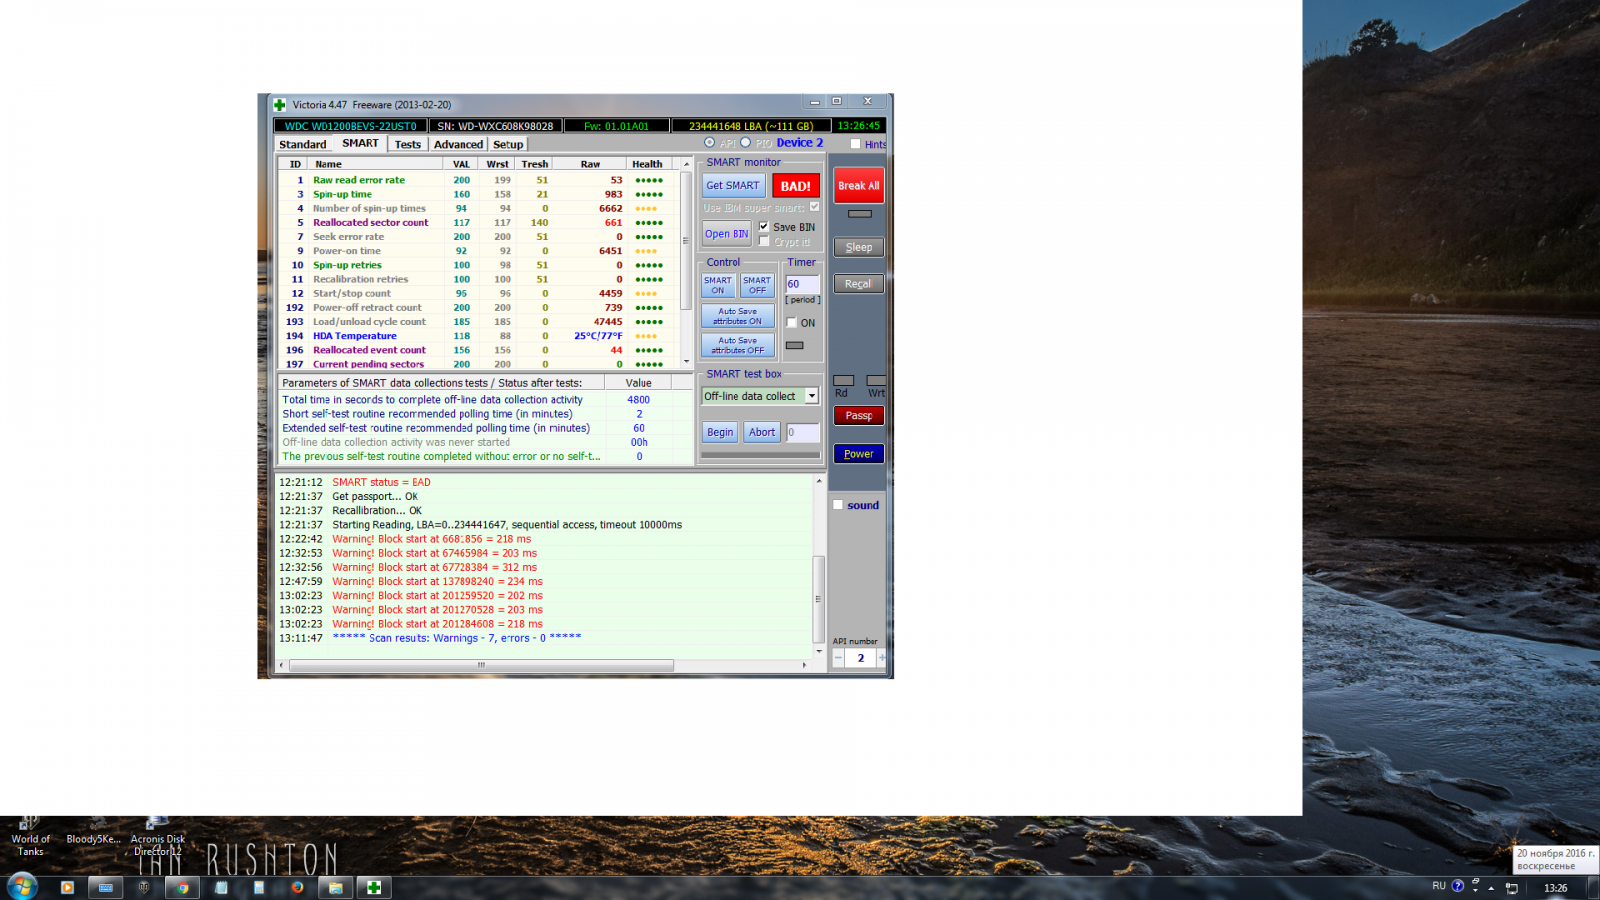Click the network icon in system tray
Screen dimensions: 1600x900
click(1512, 887)
